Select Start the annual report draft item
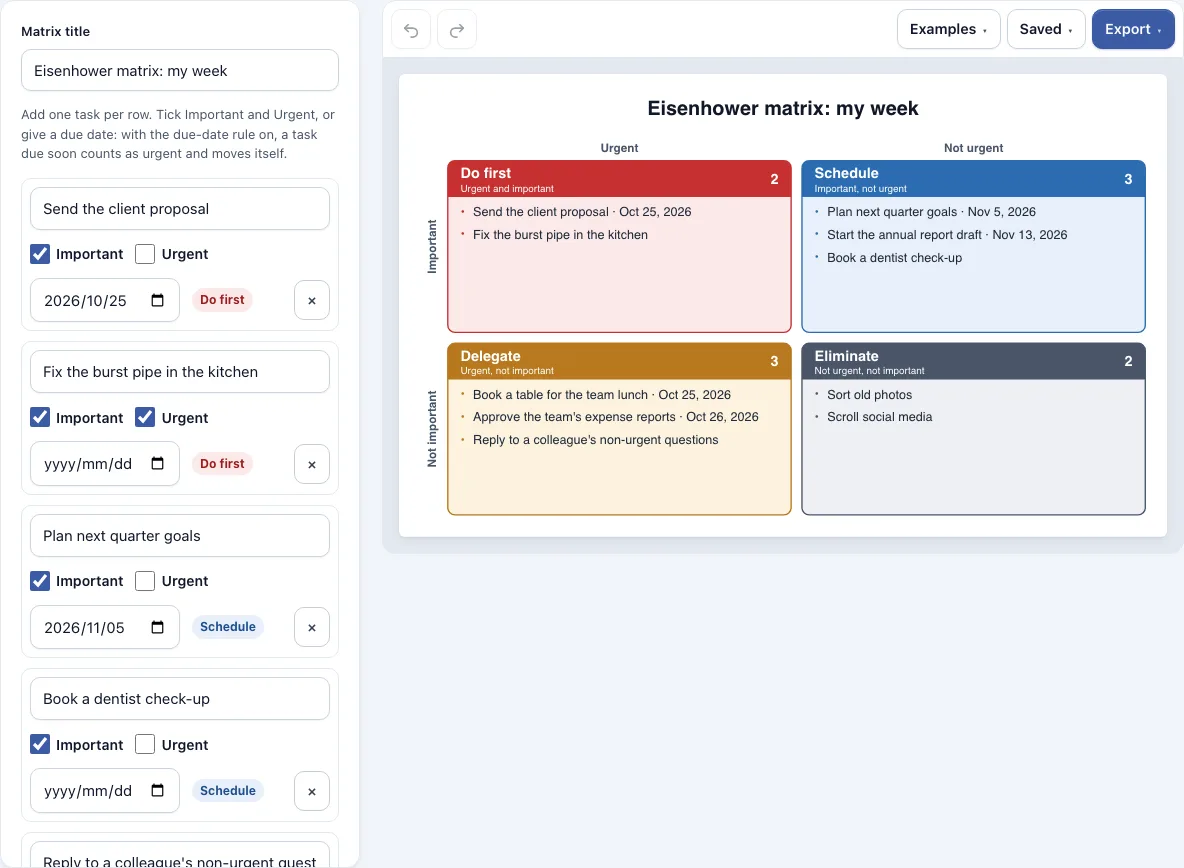 point(947,235)
